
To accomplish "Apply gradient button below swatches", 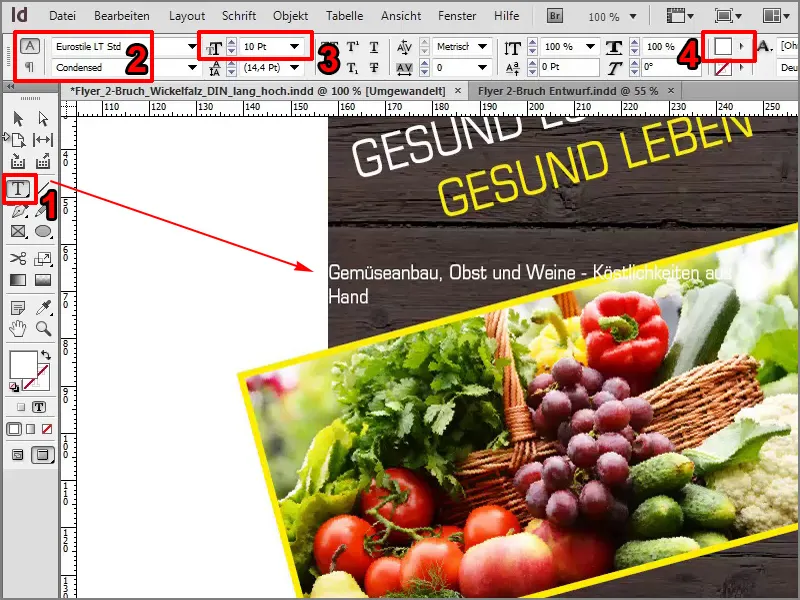I will pos(31,429).
